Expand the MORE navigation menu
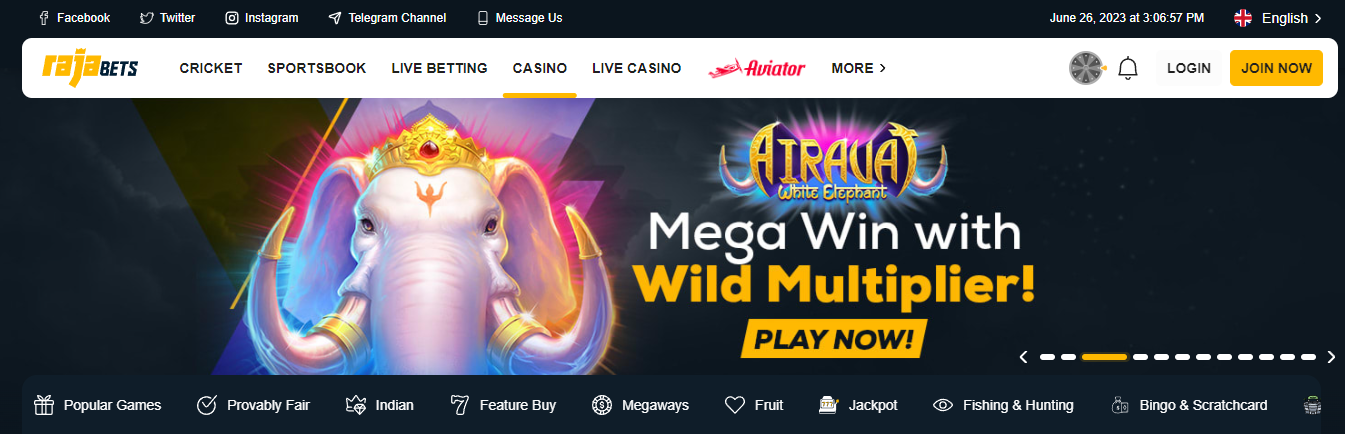Image resolution: width=1345 pixels, height=434 pixels. point(859,68)
